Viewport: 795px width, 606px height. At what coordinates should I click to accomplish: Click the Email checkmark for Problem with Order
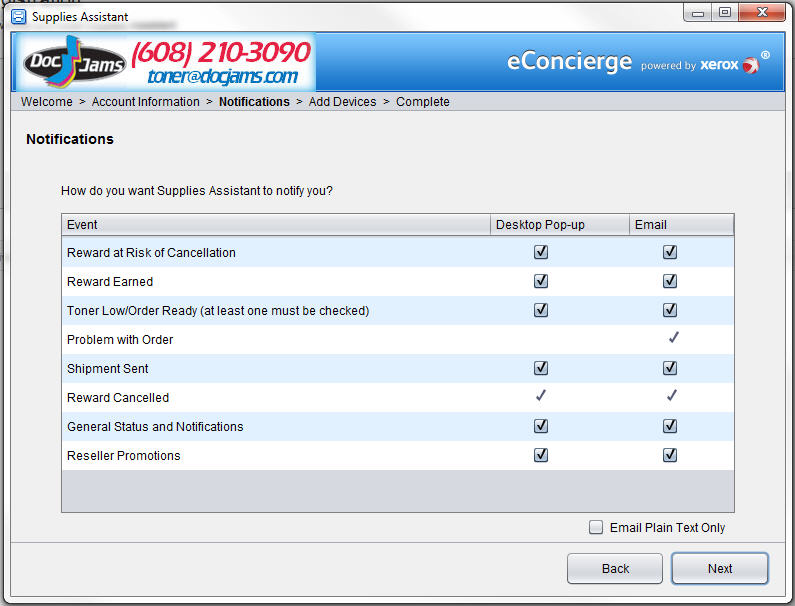coord(672,339)
